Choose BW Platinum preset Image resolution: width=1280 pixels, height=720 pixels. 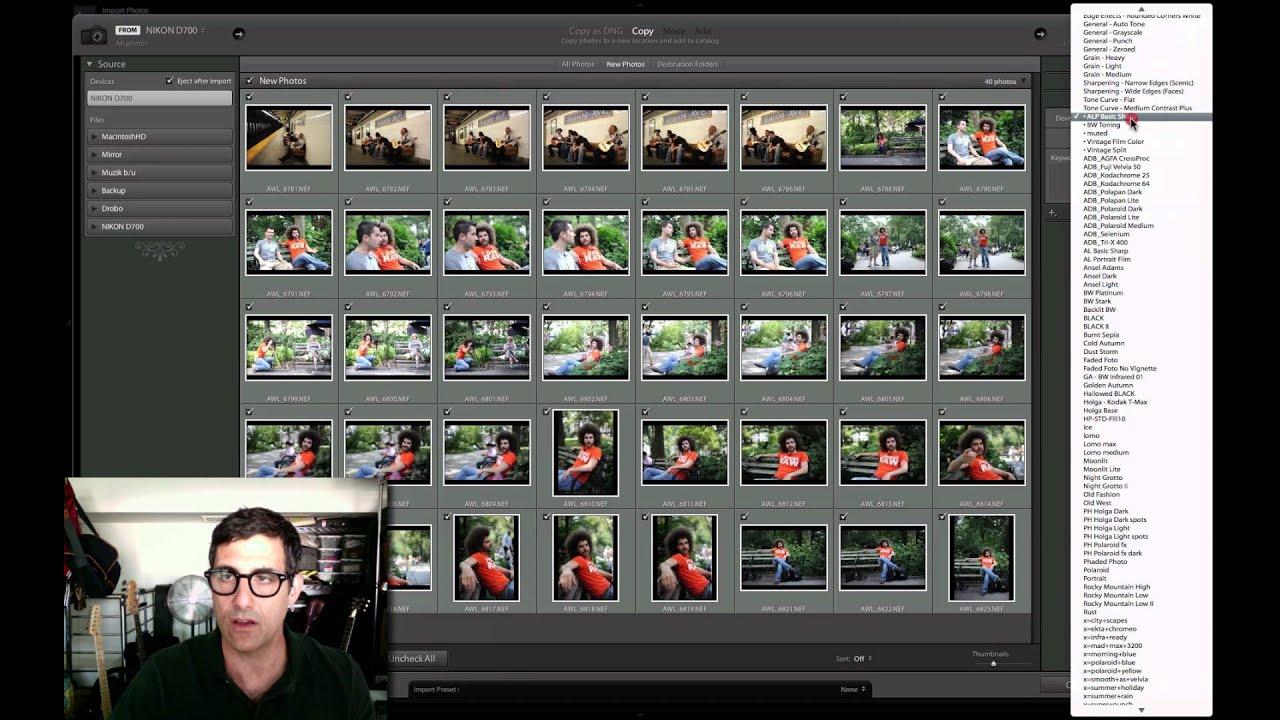[1103, 293]
